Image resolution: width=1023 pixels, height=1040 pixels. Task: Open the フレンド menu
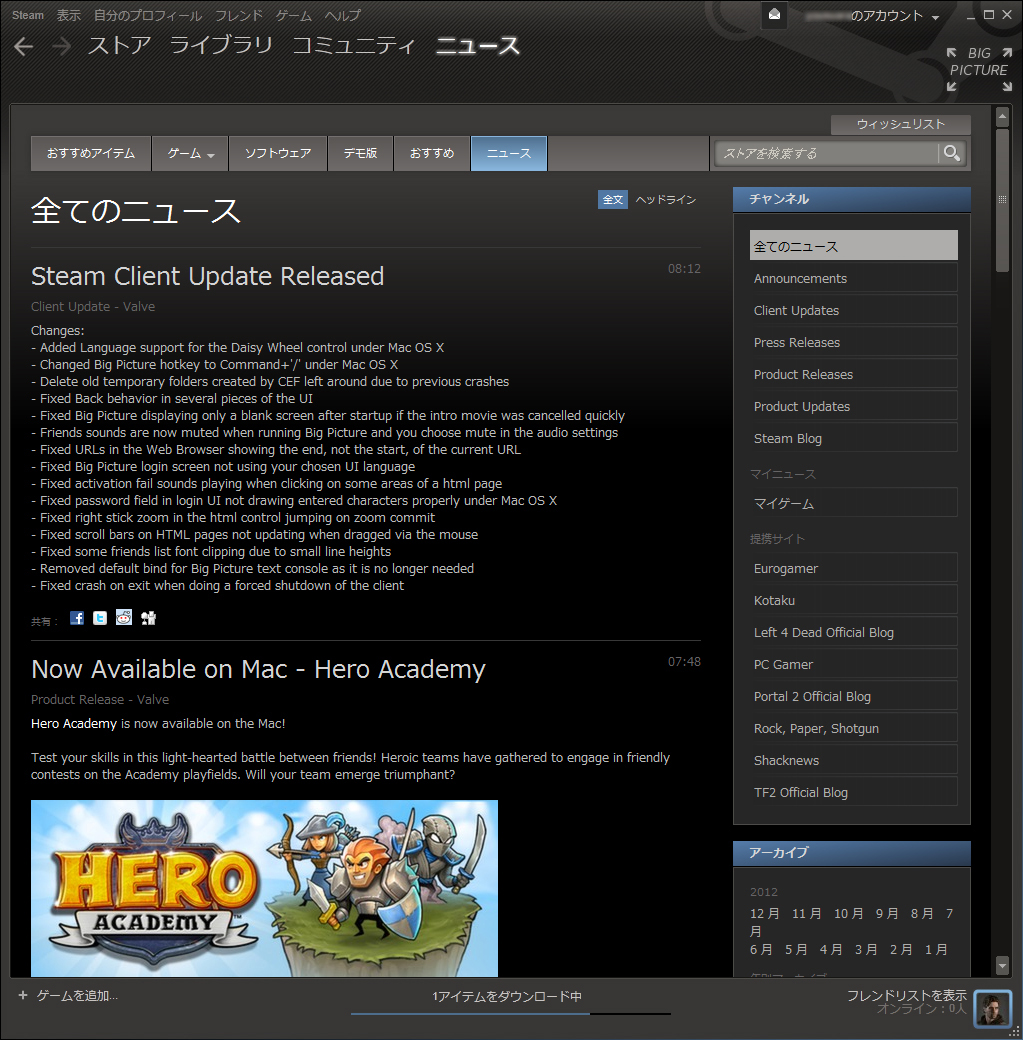pyautogui.click(x=239, y=15)
